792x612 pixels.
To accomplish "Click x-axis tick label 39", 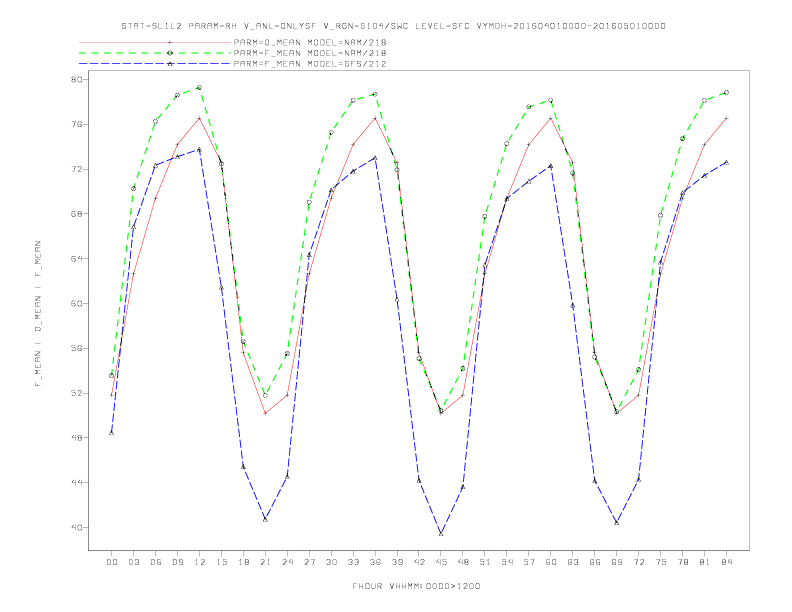I will 397,562.
